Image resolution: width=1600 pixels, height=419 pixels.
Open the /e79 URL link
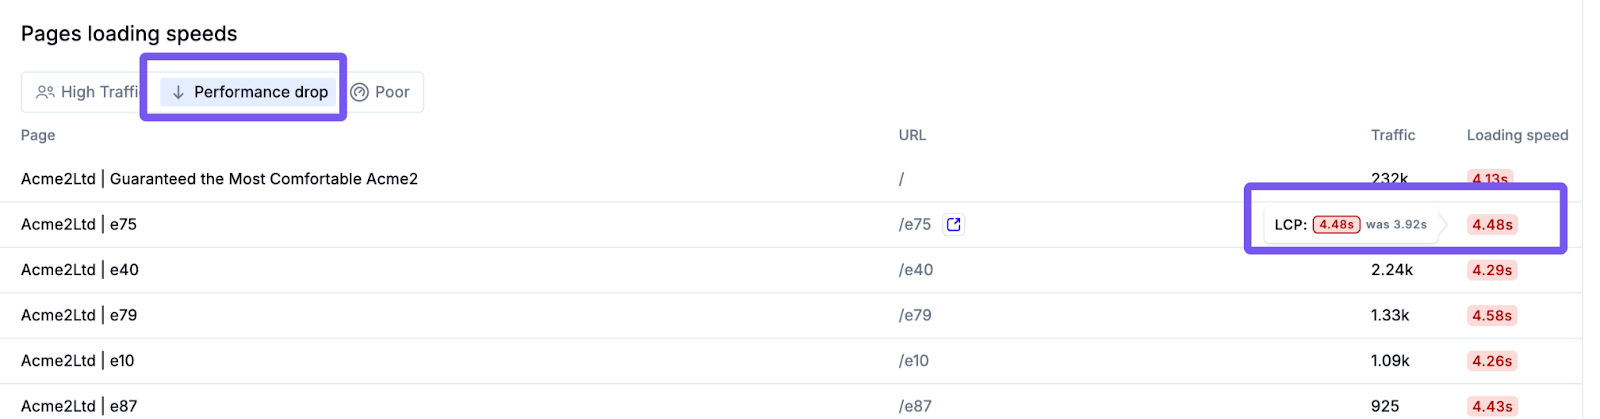coord(915,315)
